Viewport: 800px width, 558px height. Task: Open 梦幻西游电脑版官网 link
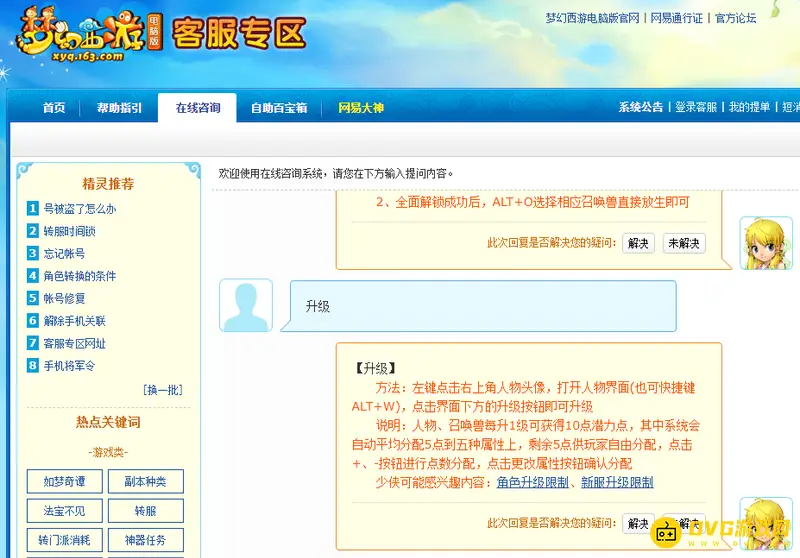(592, 18)
